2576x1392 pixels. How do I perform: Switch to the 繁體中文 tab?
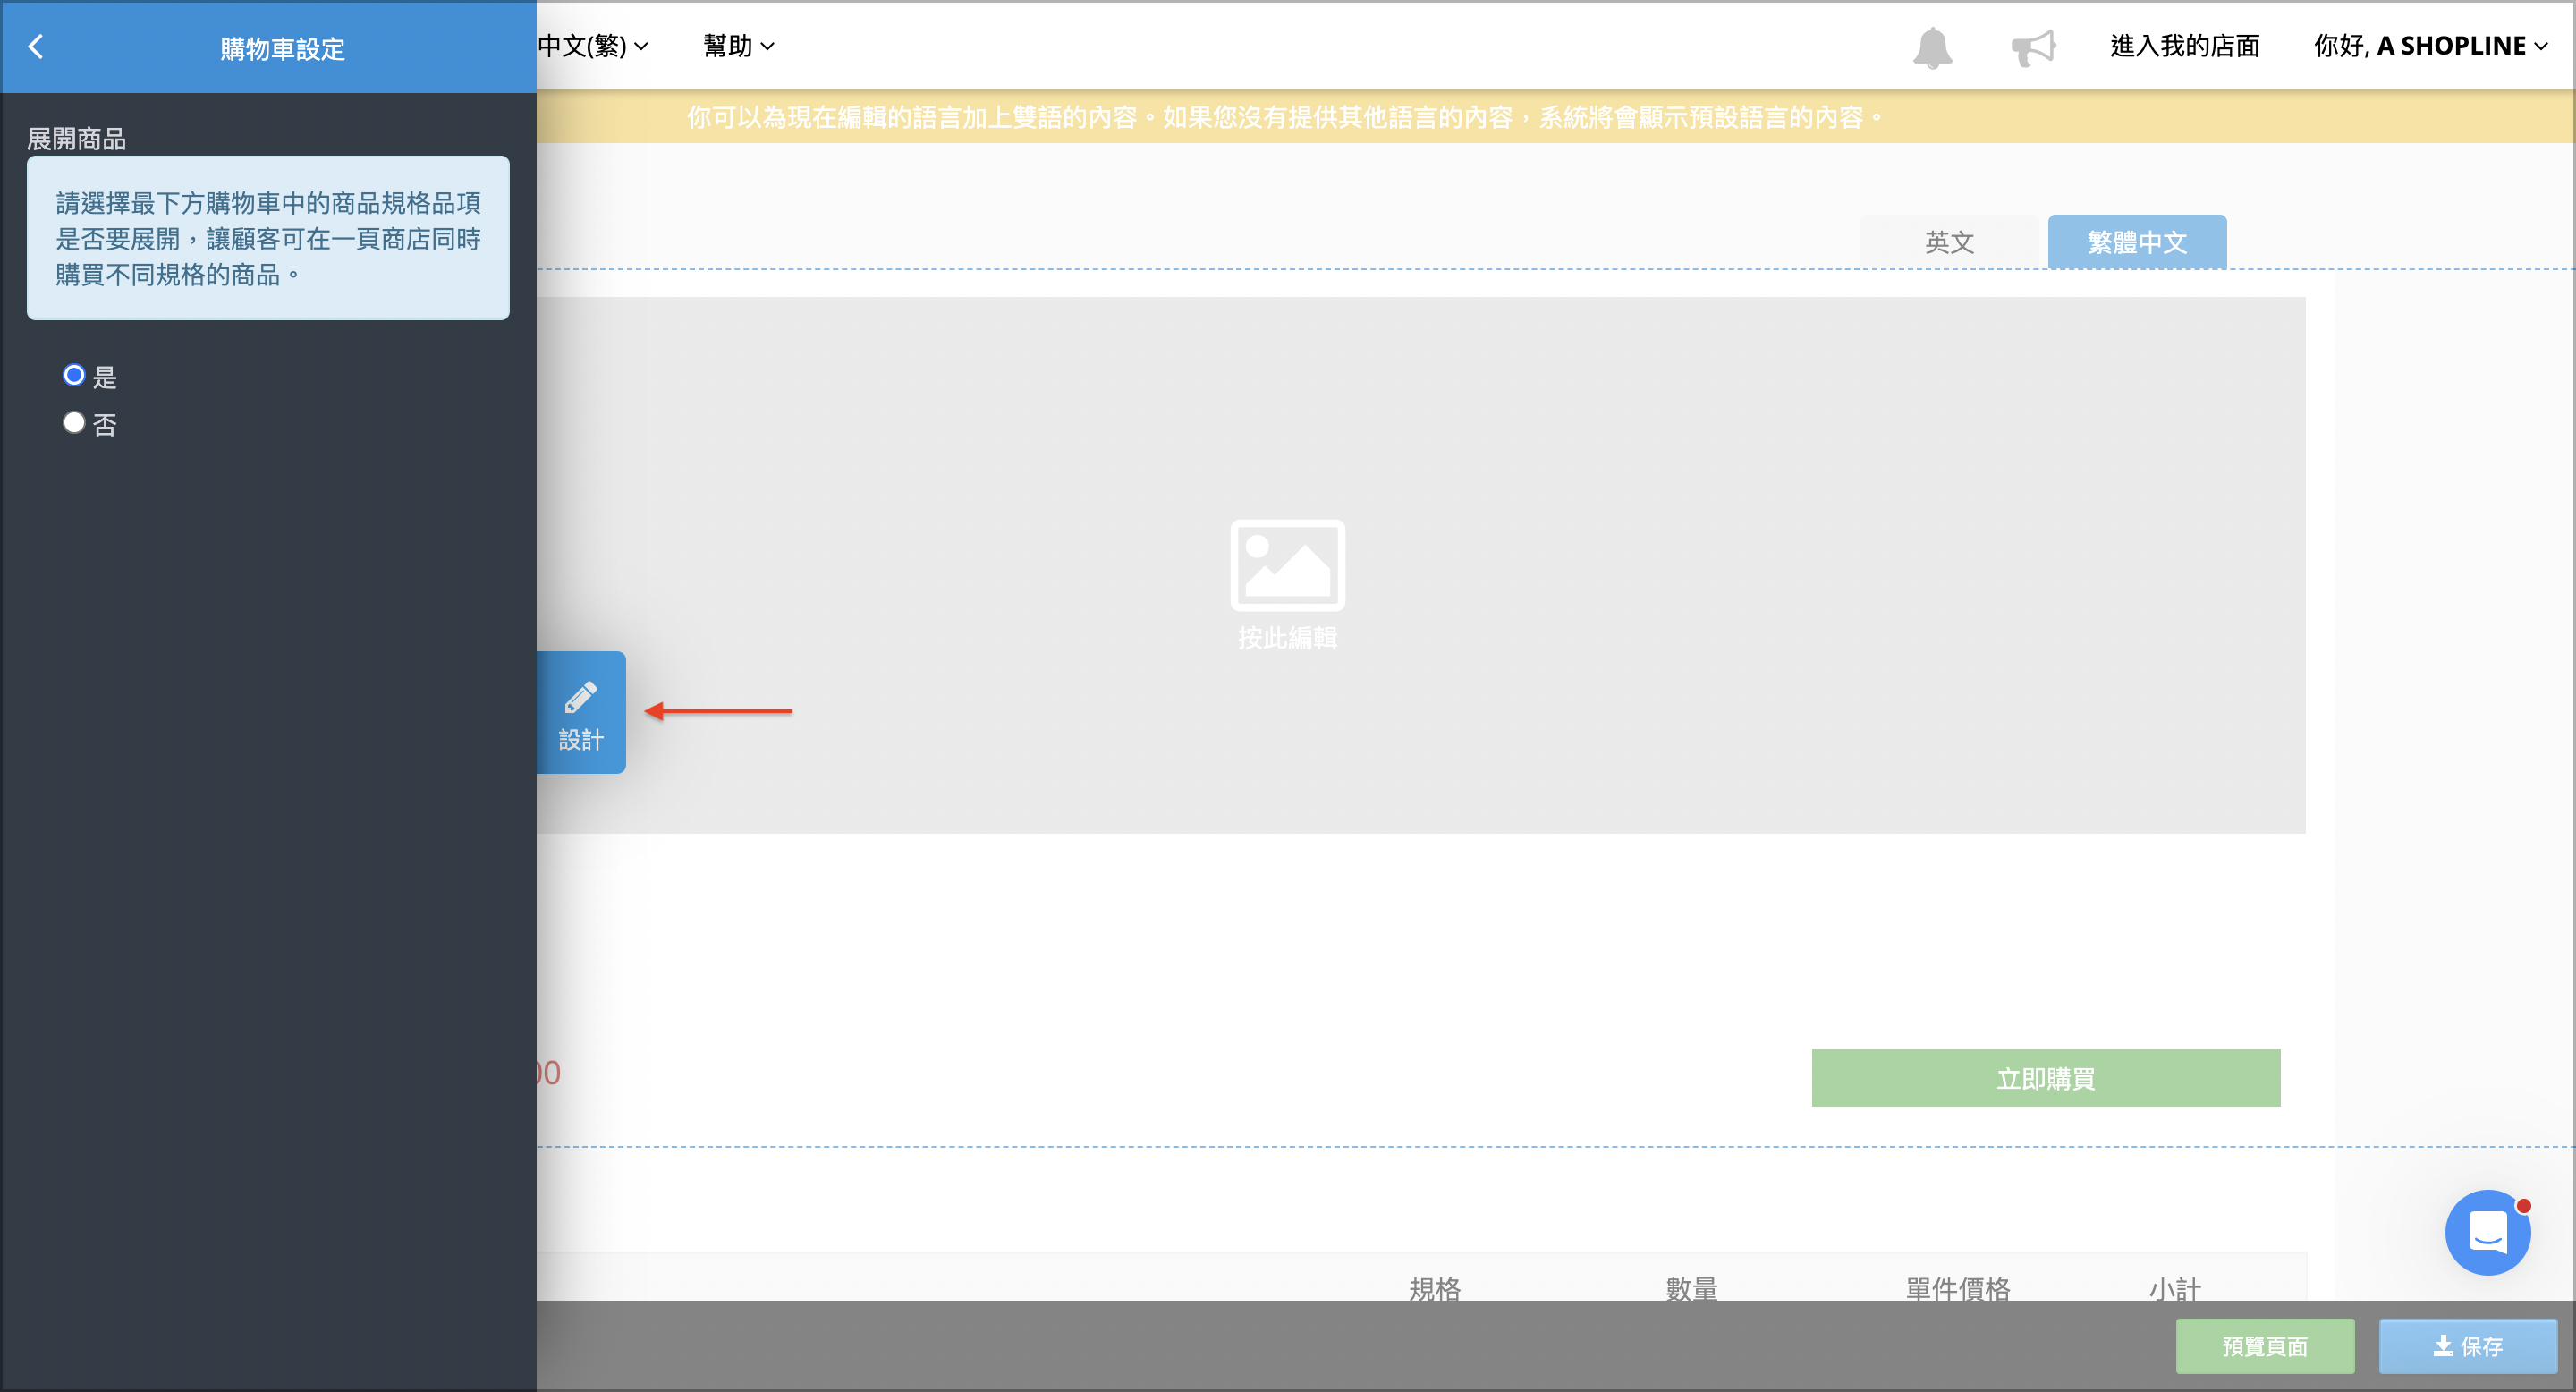pos(2137,242)
